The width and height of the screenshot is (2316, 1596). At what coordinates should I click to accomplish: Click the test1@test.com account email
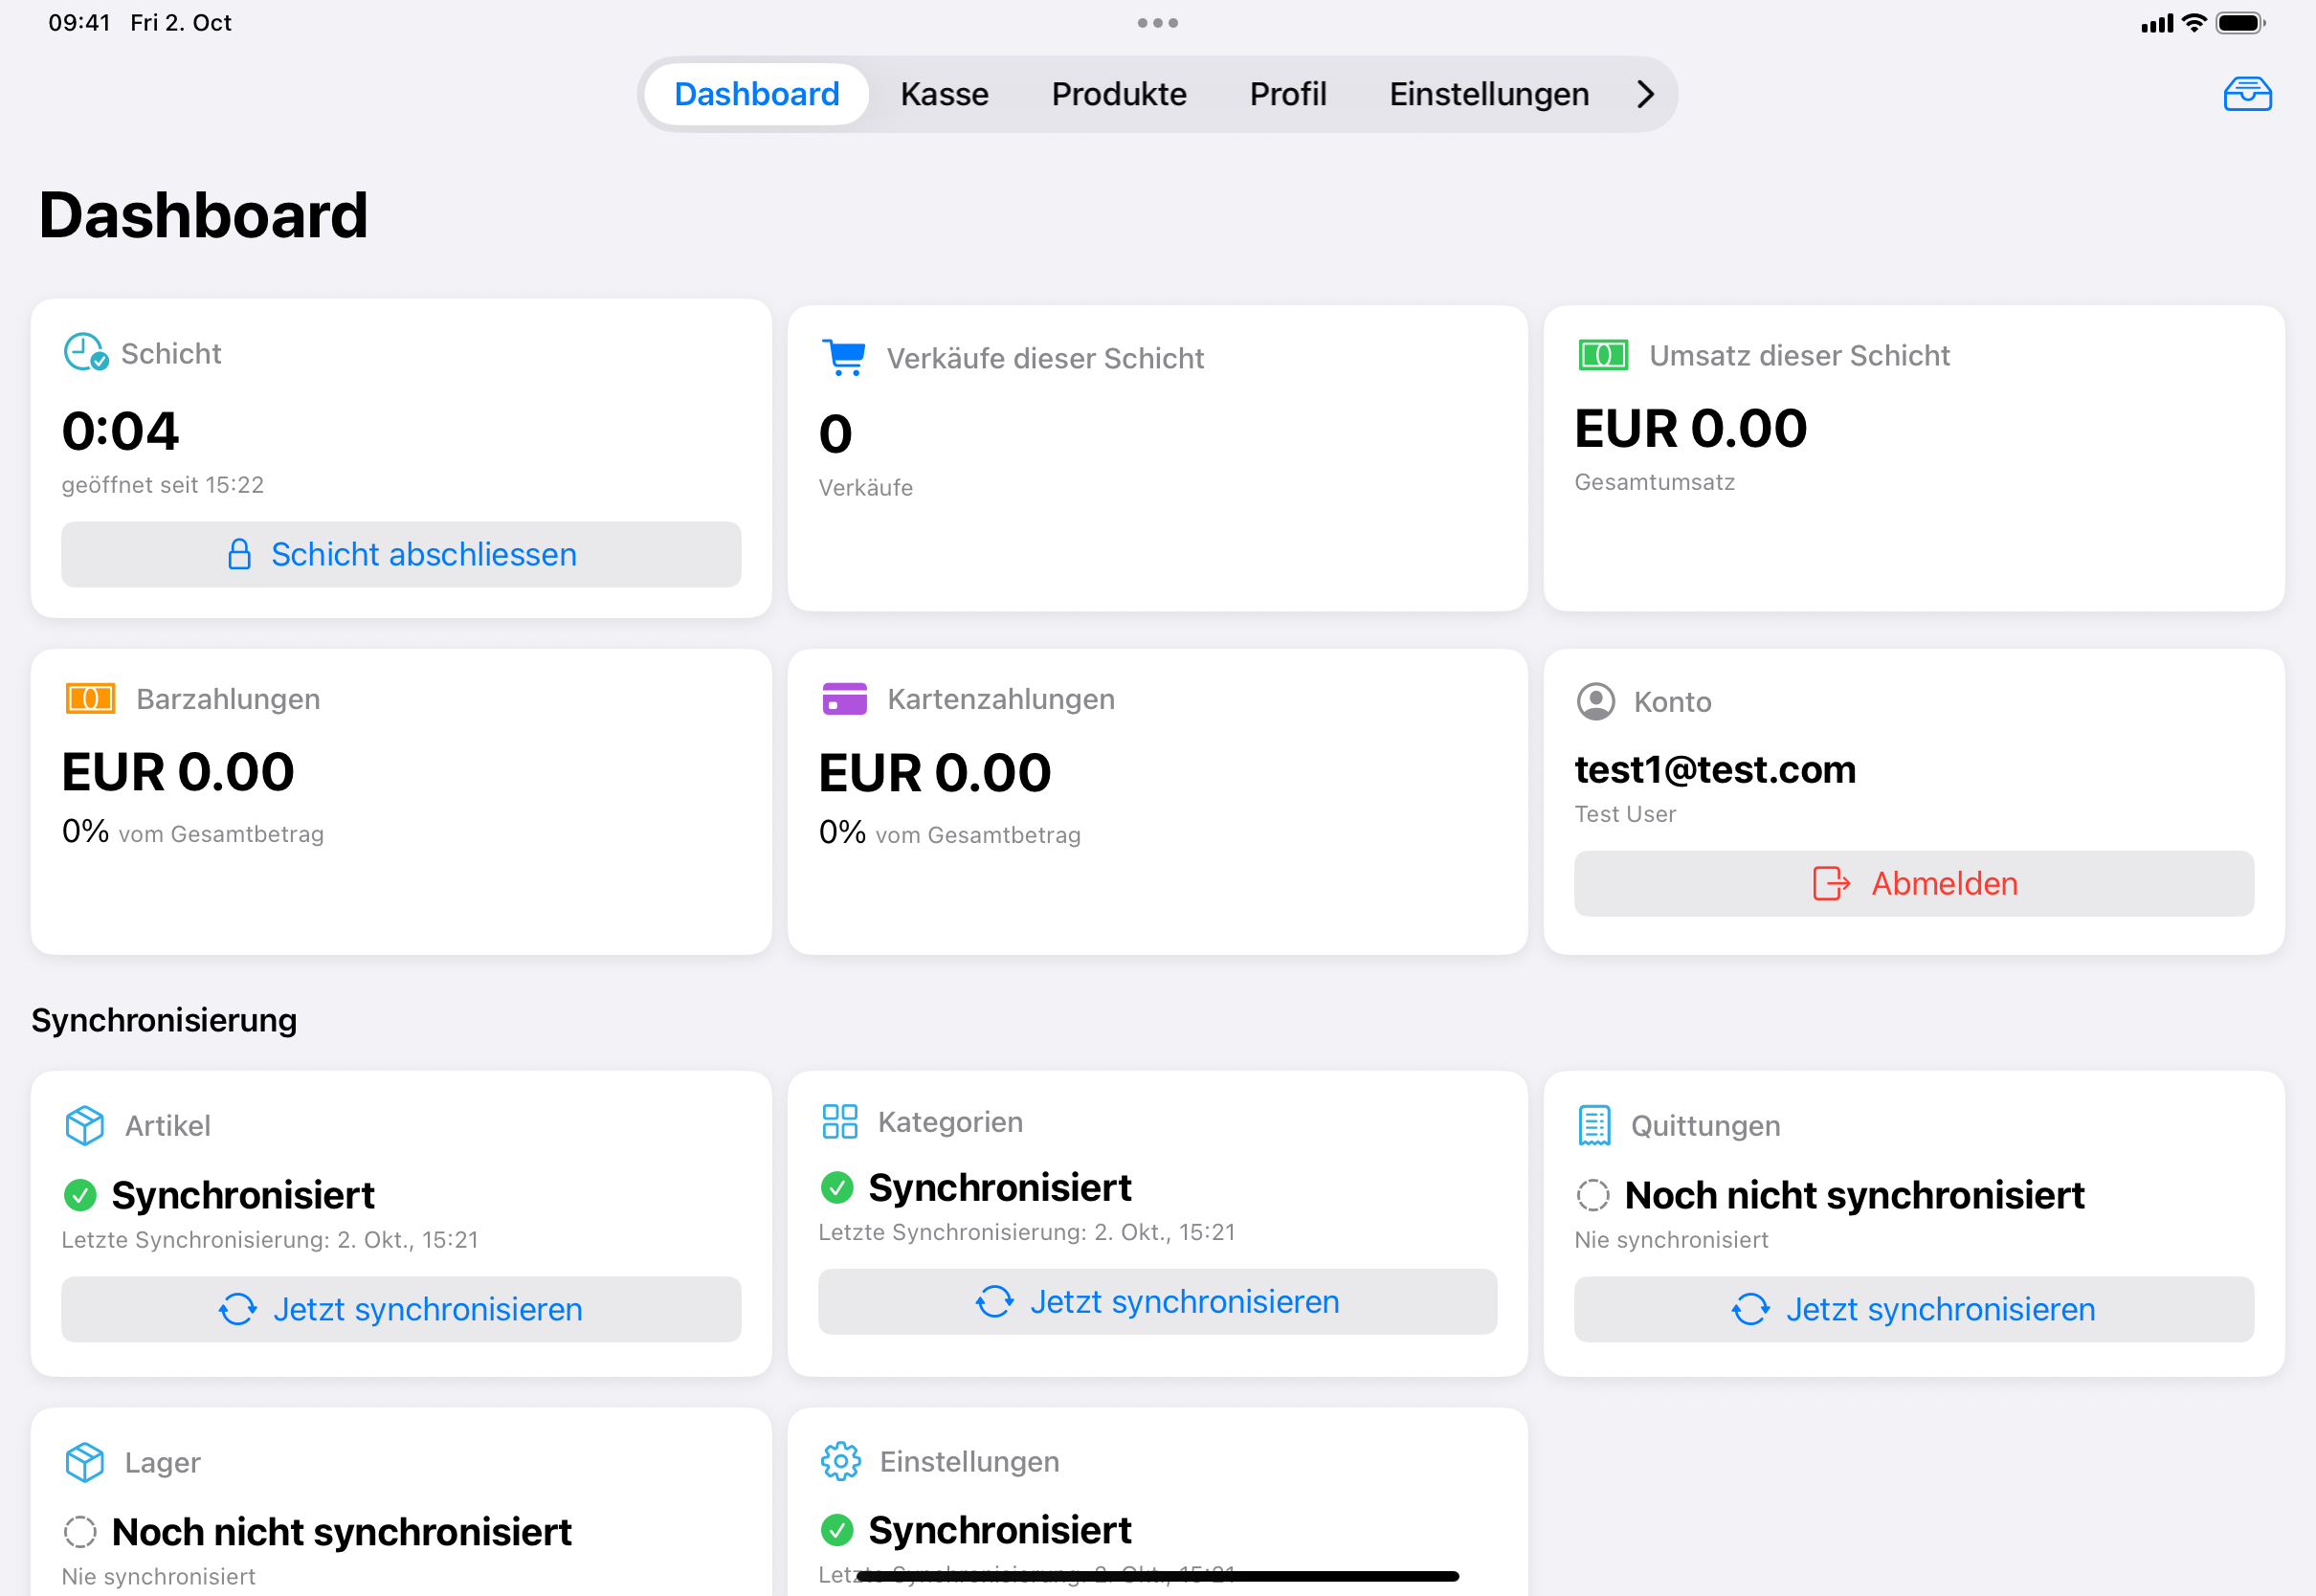(x=1715, y=769)
